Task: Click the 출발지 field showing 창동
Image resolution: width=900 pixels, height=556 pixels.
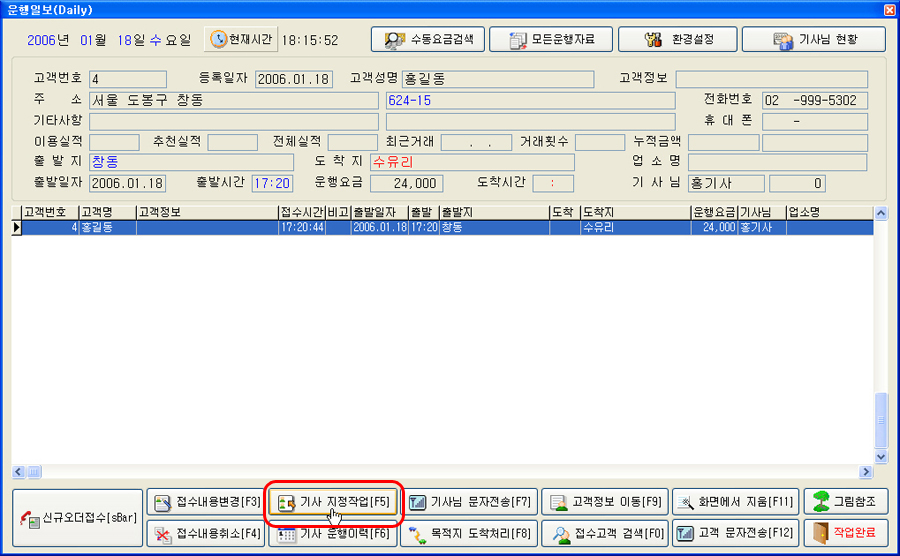Action: pyautogui.click(x=191, y=162)
